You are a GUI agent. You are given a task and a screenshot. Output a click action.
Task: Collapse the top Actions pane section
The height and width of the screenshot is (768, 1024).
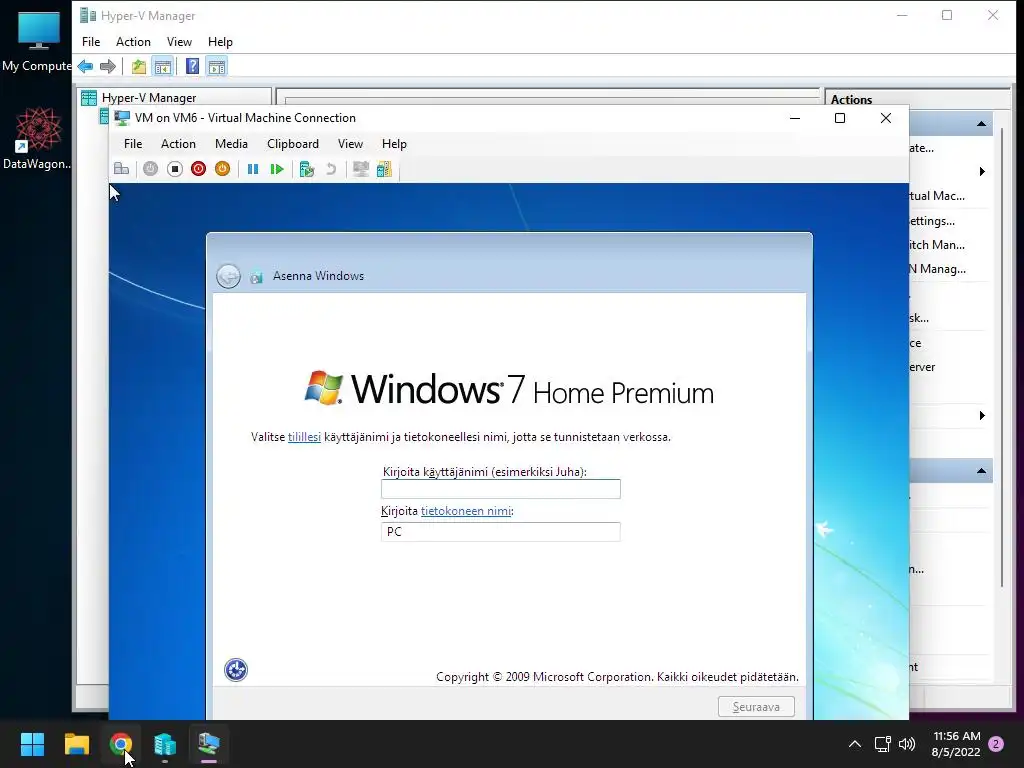(981, 123)
